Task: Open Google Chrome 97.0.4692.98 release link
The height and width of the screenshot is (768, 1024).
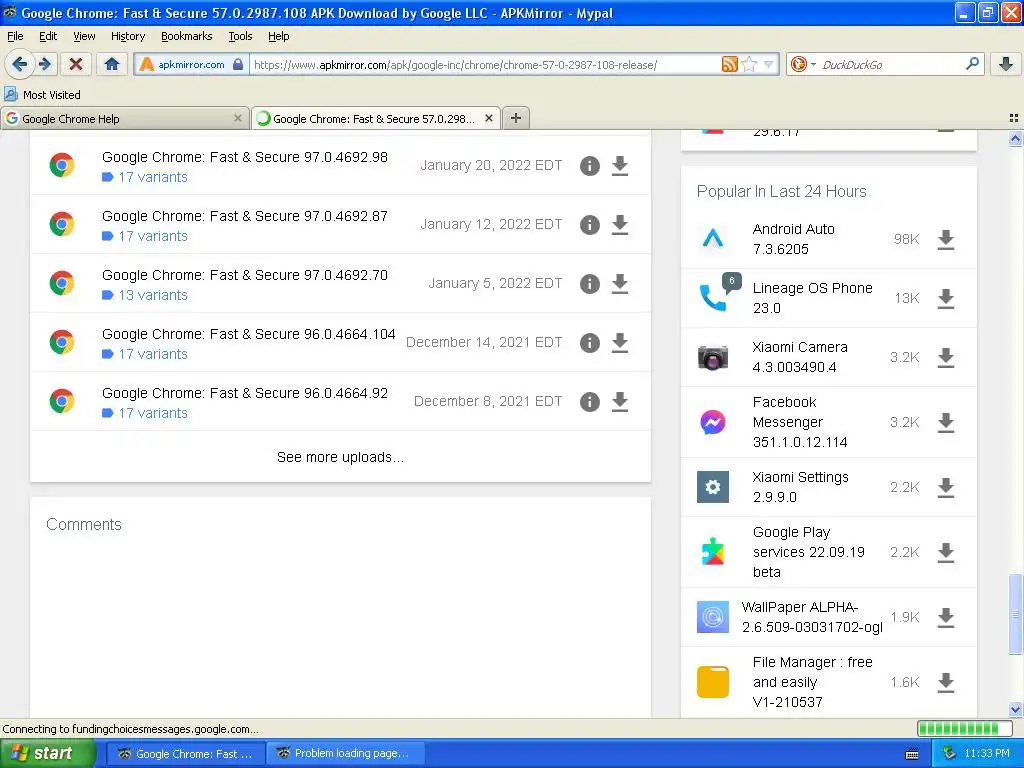Action: (245, 157)
